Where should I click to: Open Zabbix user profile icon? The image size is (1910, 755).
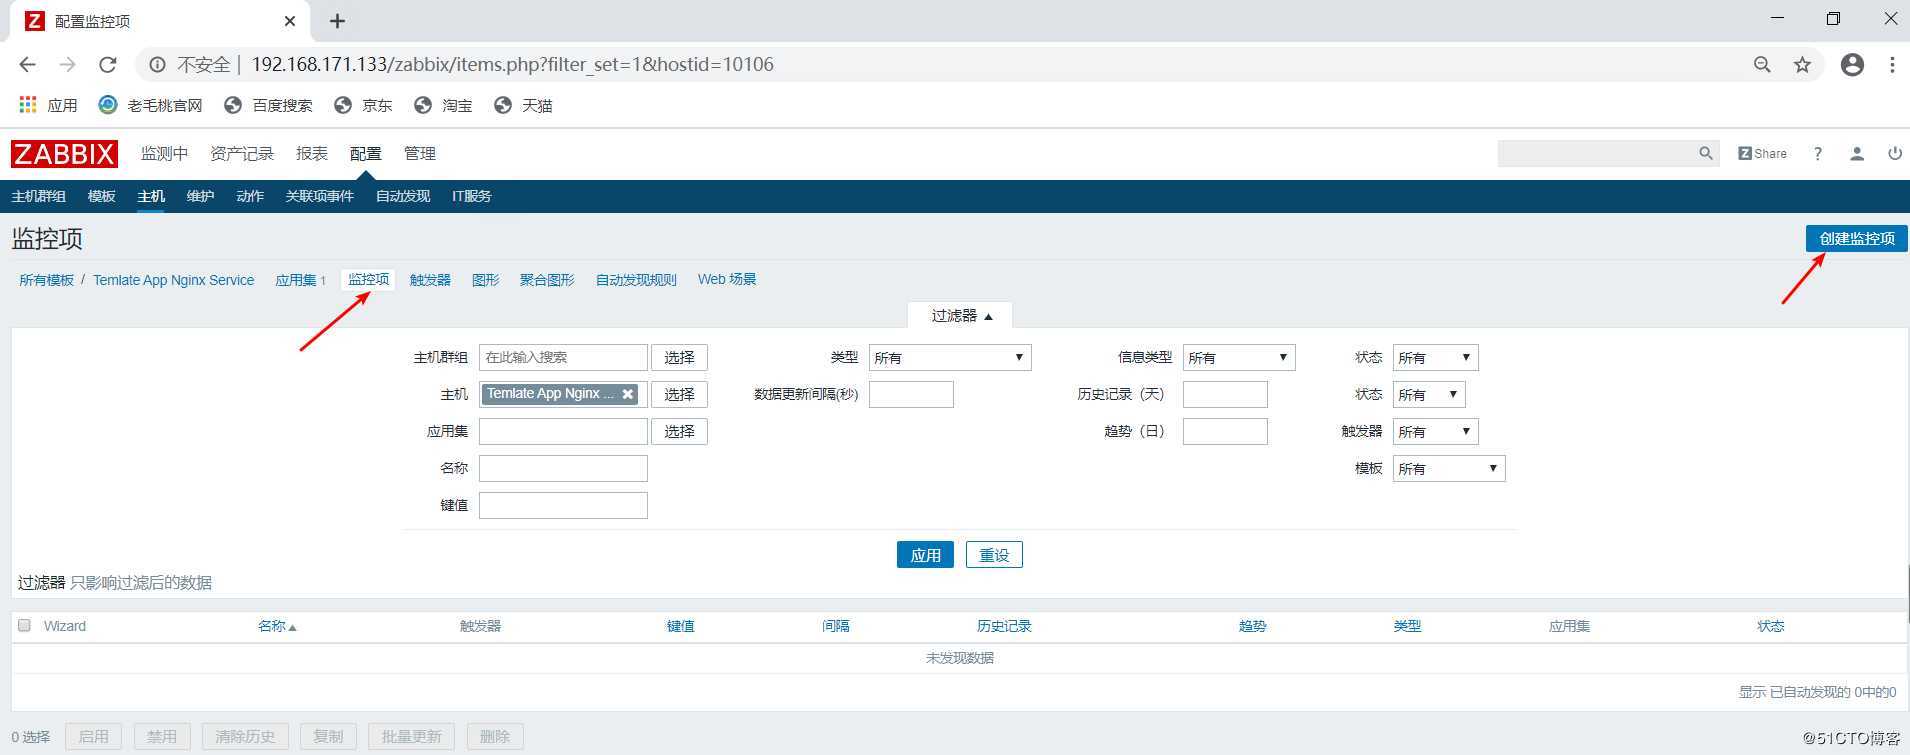1857,153
